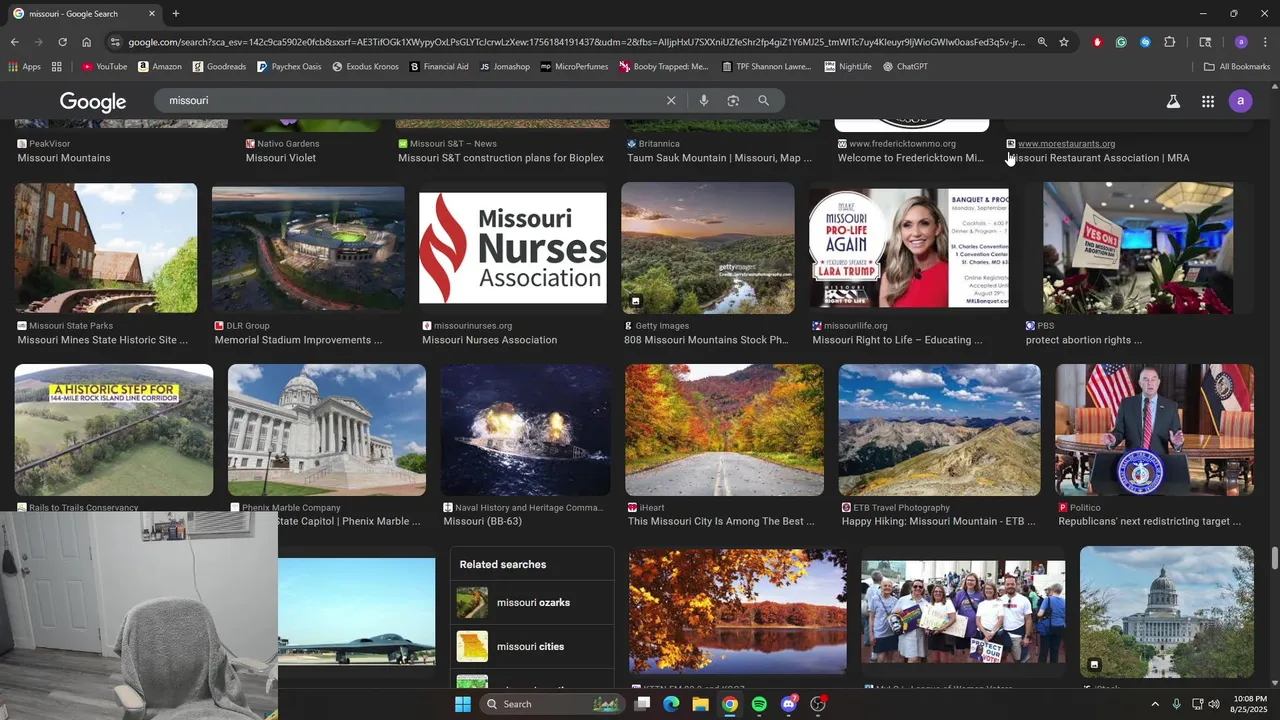The width and height of the screenshot is (1280, 720).
Task: Open the Rails to Trails Conservancy image
Action: point(114,430)
